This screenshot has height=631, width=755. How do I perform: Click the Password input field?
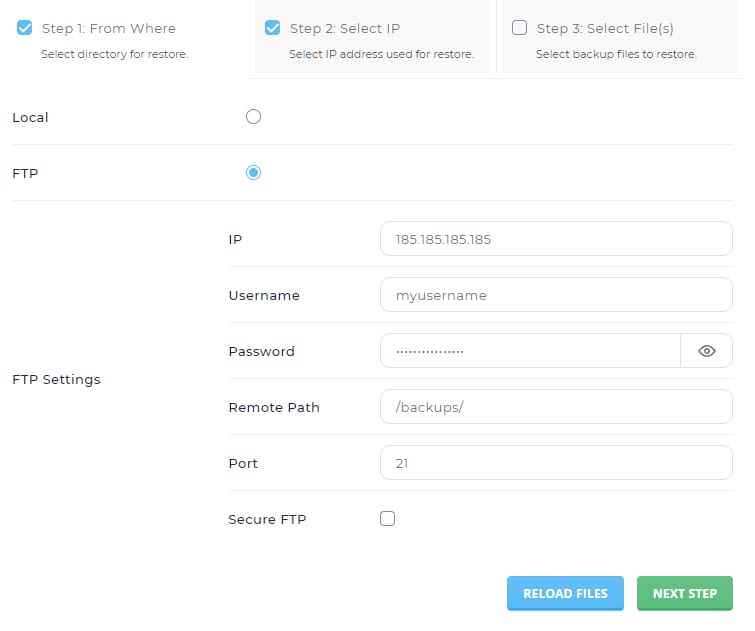click(530, 351)
